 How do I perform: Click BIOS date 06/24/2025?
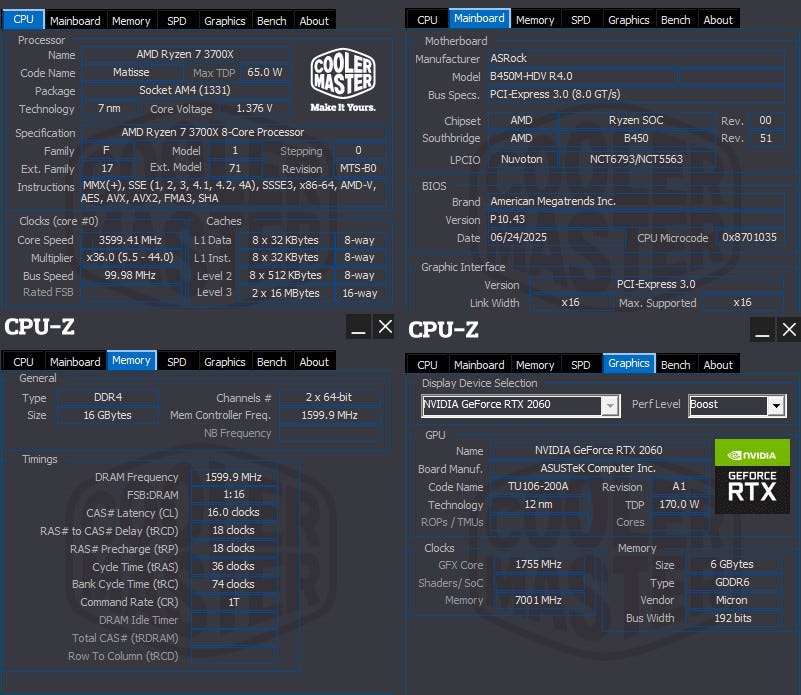(x=556, y=238)
